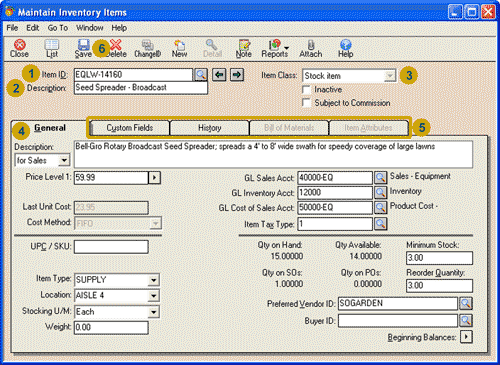Go to previous item with left arrow
The image size is (500, 365).
[219, 75]
